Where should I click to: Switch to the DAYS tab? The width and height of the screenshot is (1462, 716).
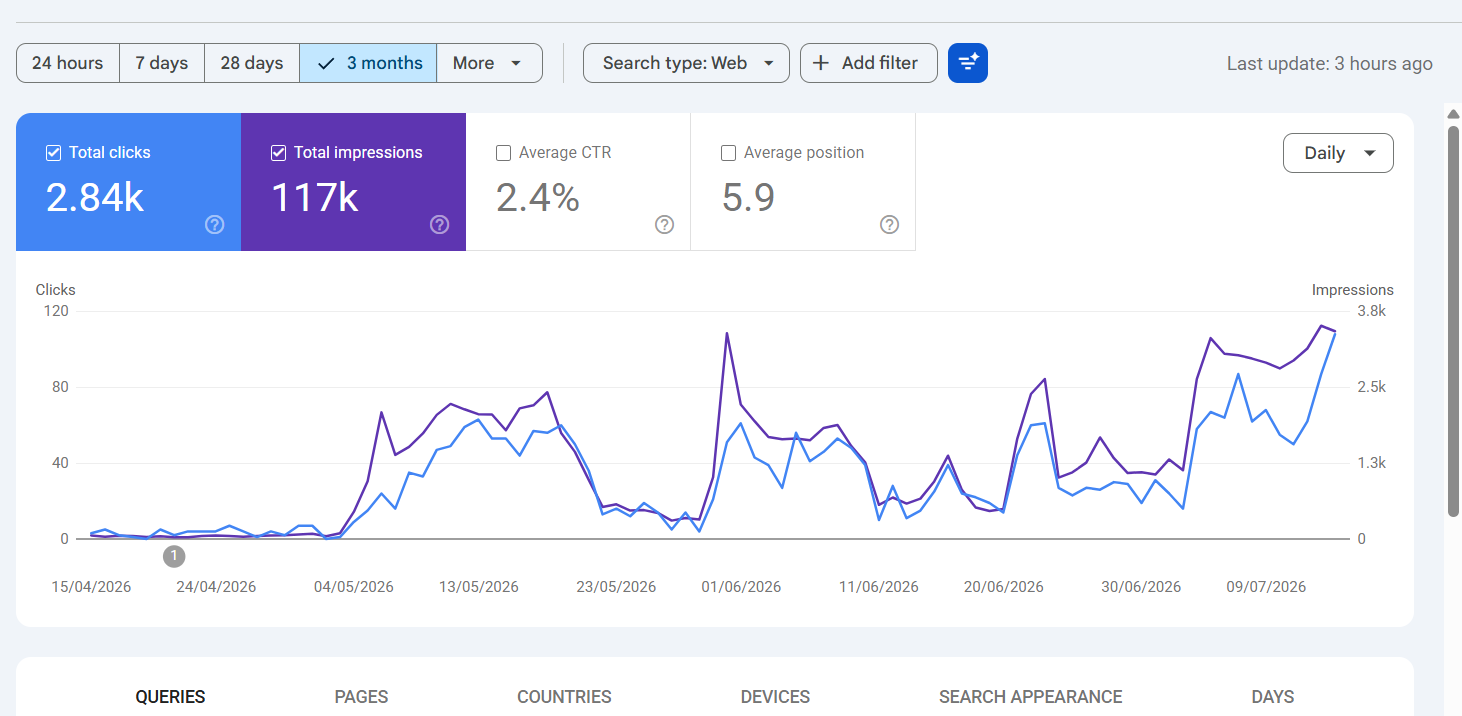pos(1273,697)
